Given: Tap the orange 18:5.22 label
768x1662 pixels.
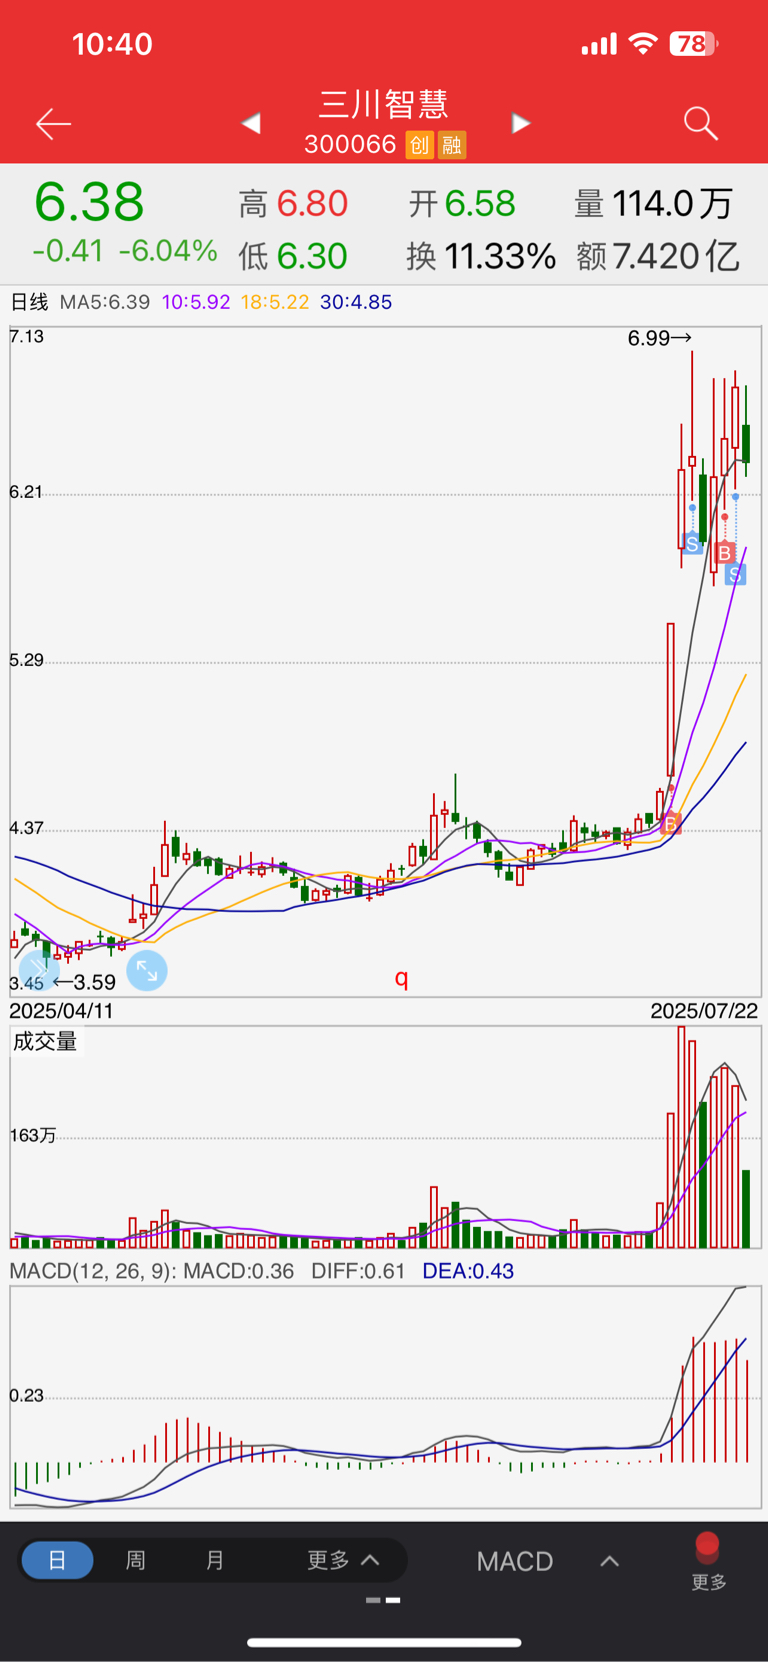Looking at the screenshot, I should [x=275, y=302].
